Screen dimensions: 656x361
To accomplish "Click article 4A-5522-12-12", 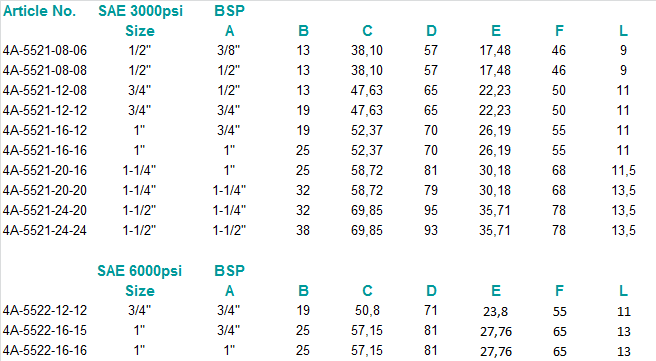I will coord(45,310).
